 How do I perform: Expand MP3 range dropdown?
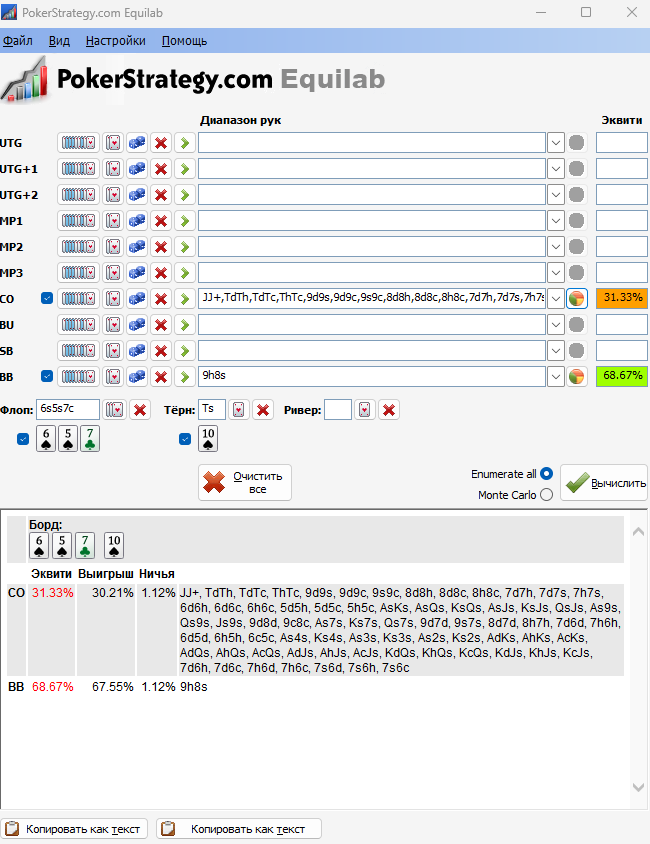coord(556,272)
